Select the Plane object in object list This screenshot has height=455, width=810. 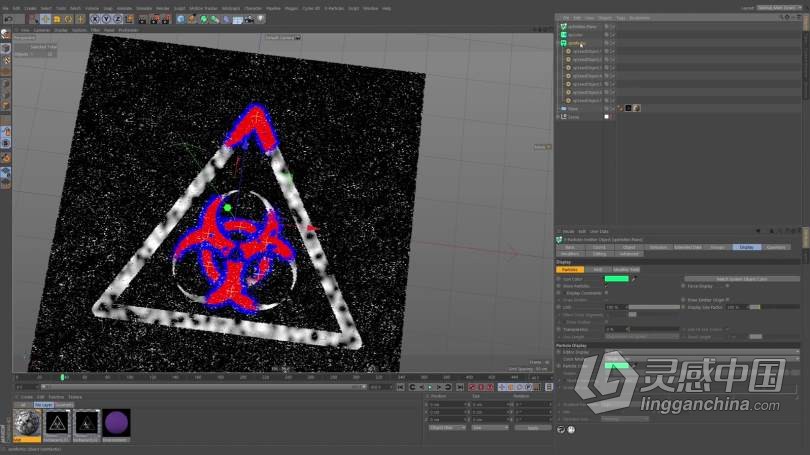click(x=573, y=108)
